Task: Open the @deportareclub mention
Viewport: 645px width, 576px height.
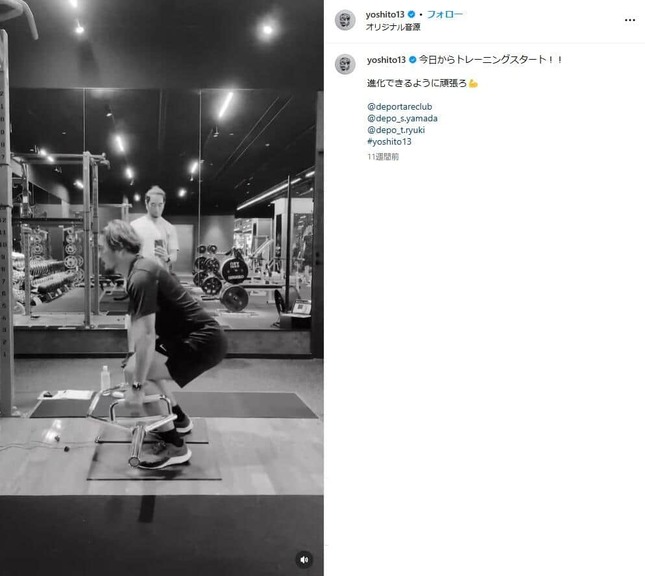Action: [x=399, y=107]
